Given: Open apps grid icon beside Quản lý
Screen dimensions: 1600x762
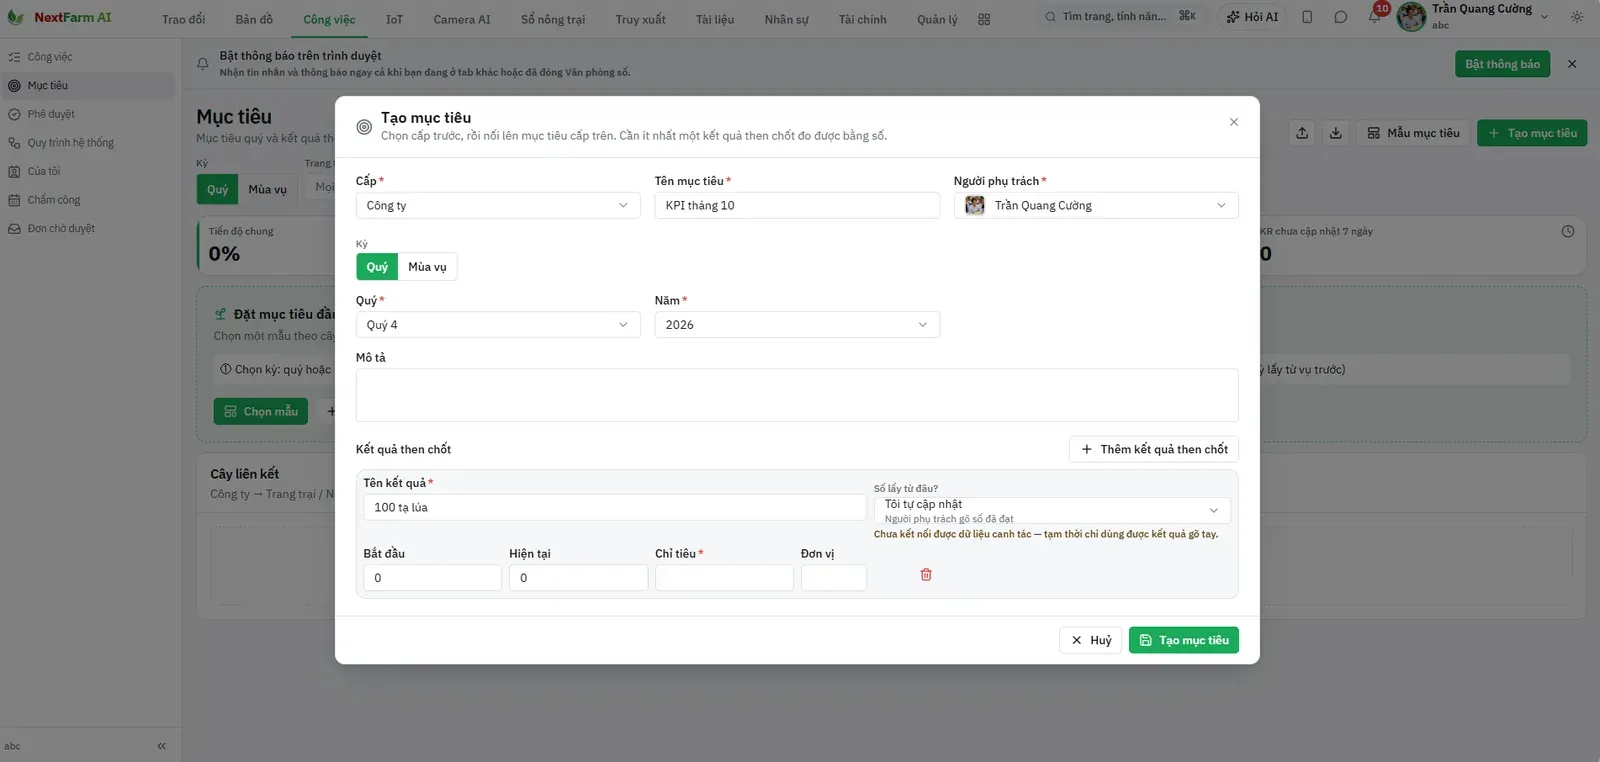Looking at the screenshot, I should [x=984, y=19].
